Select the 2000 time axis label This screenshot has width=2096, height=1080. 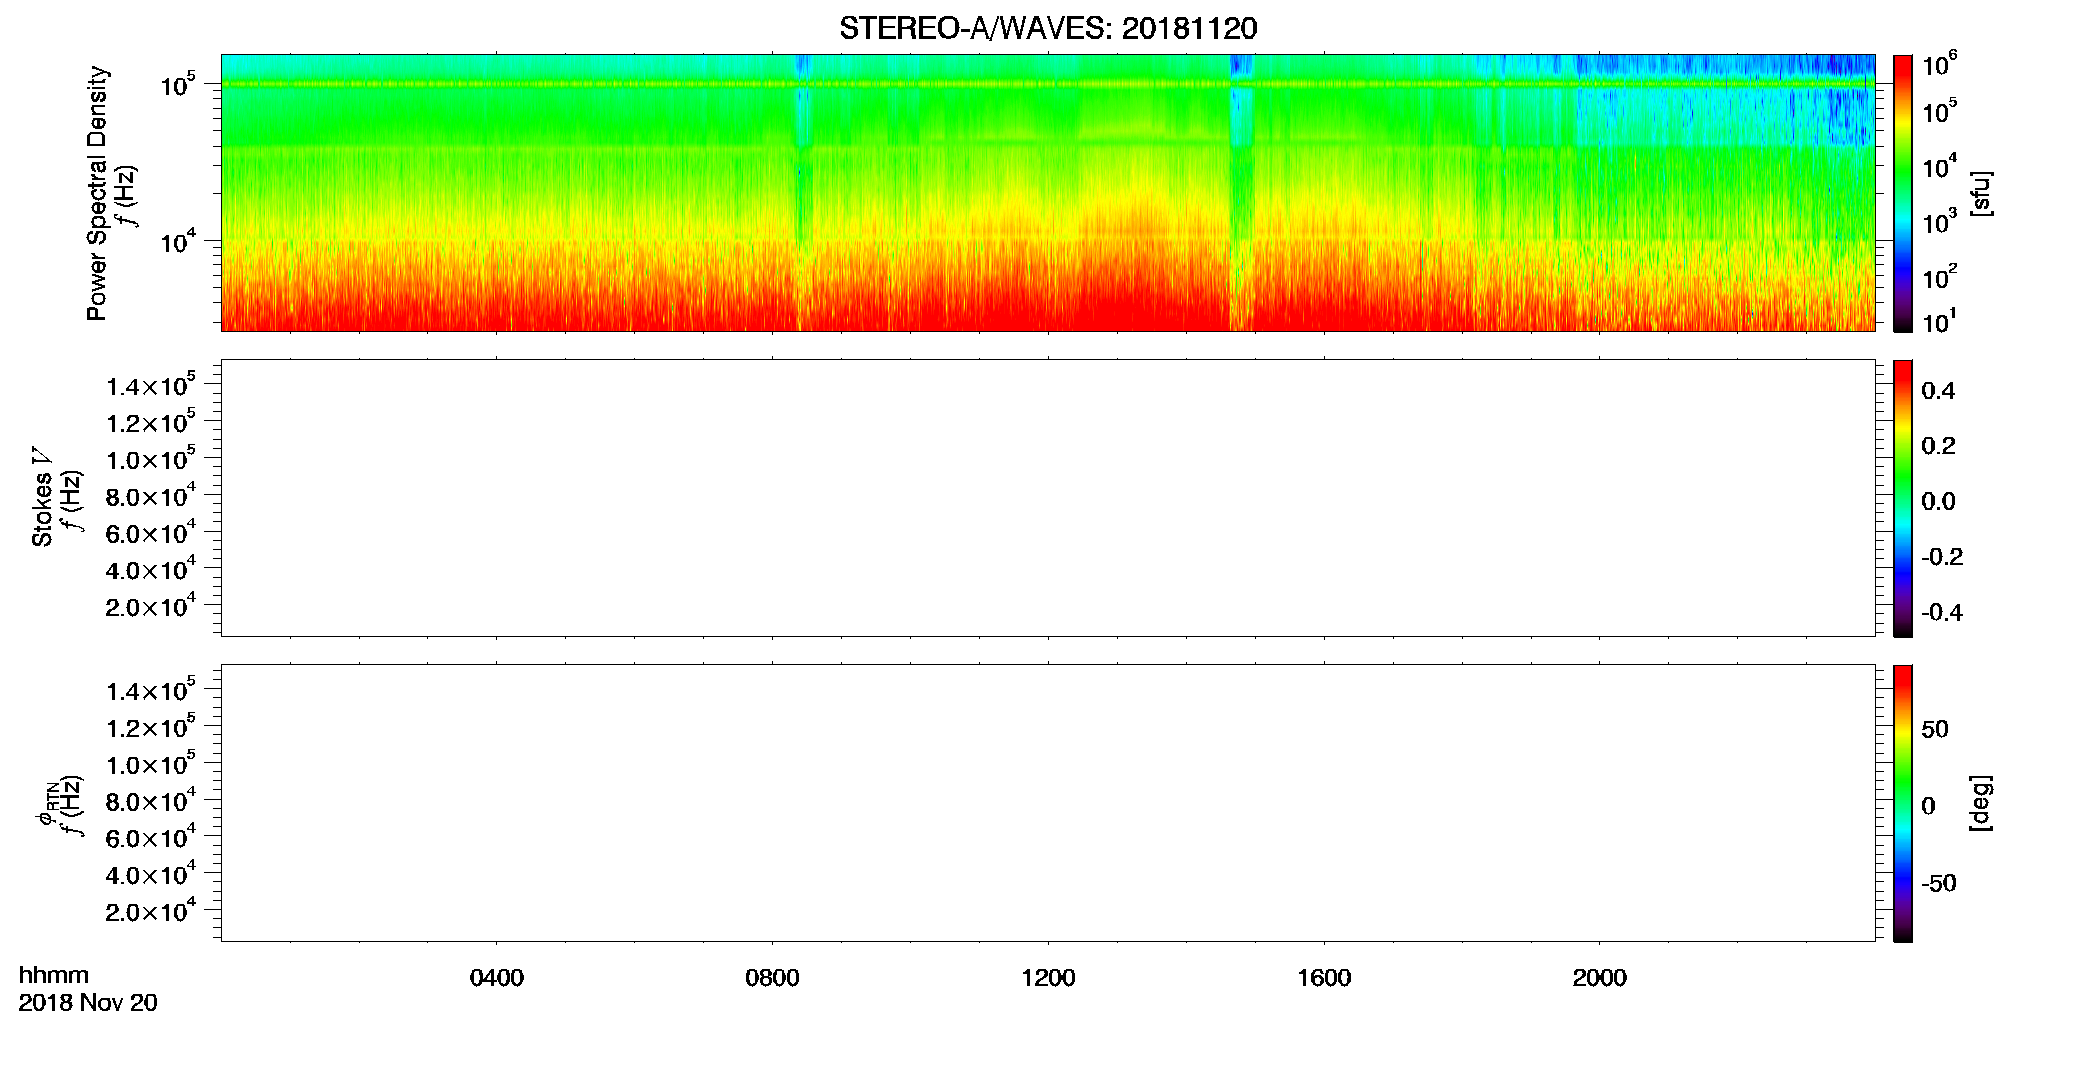1599,978
